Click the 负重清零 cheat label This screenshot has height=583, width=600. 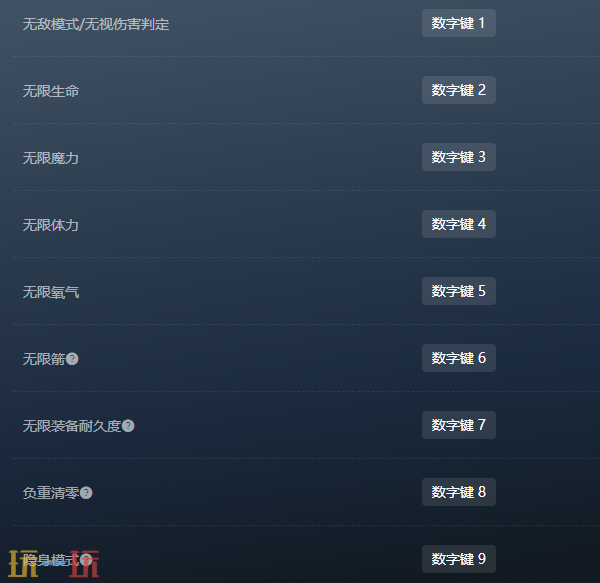pyautogui.click(x=51, y=493)
